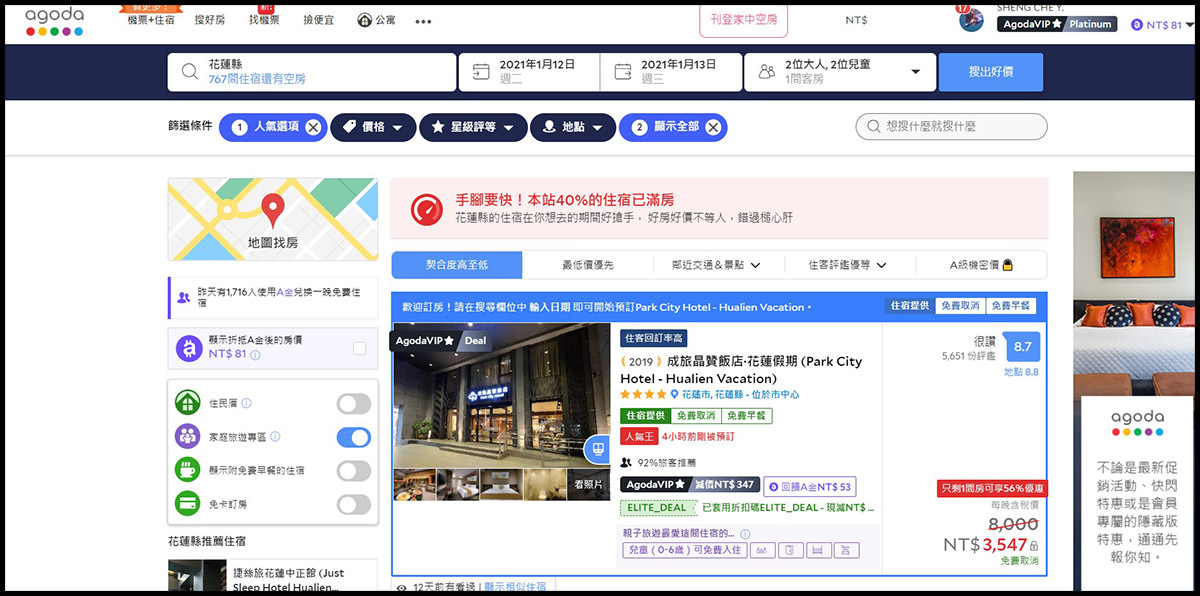
Task: Click the blue bus icon on hotel photo
Action: (597, 449)
